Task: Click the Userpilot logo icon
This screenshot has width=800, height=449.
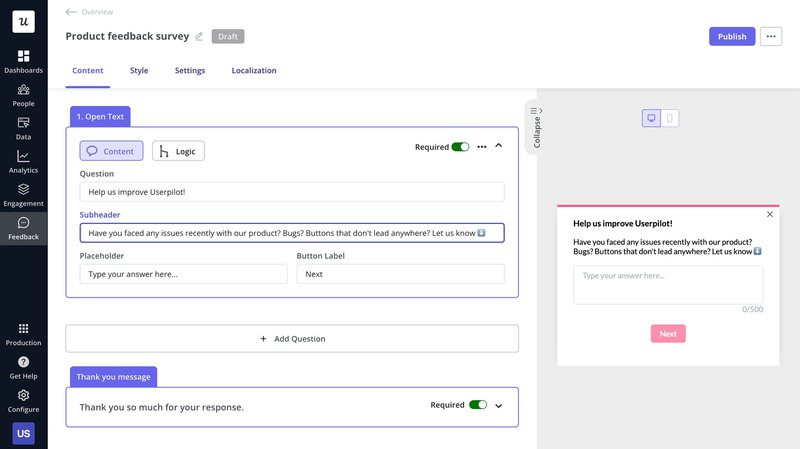Action: [x=23, y=21]
